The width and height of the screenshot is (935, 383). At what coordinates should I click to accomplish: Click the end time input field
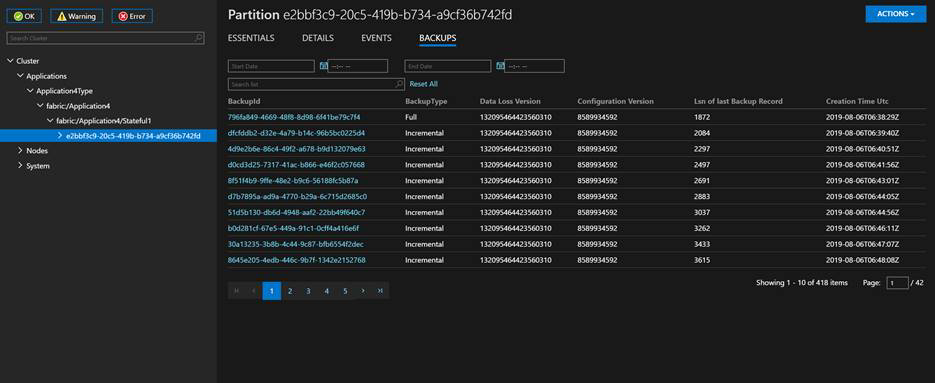tap(535, 66)
